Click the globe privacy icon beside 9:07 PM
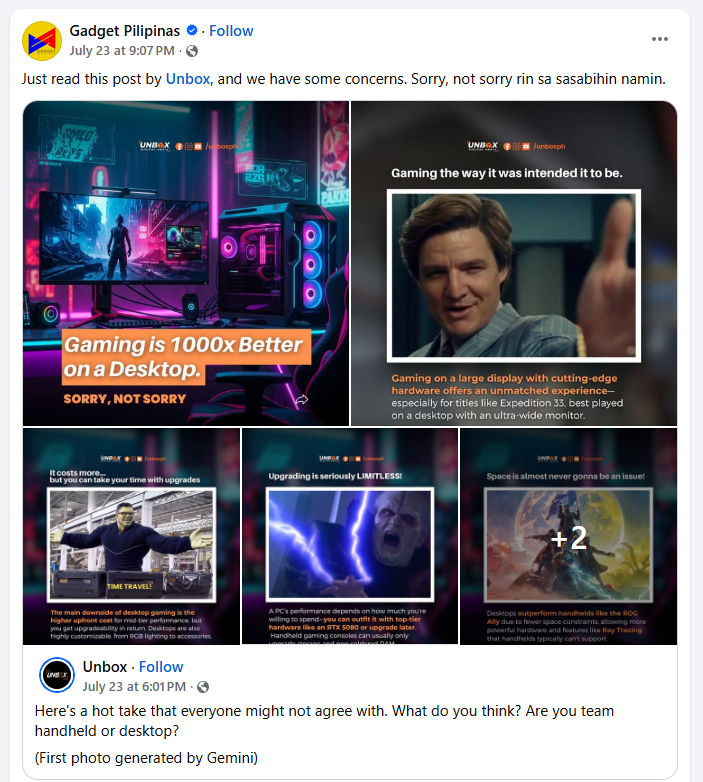703x782 pixels. (x=192, y=51)
